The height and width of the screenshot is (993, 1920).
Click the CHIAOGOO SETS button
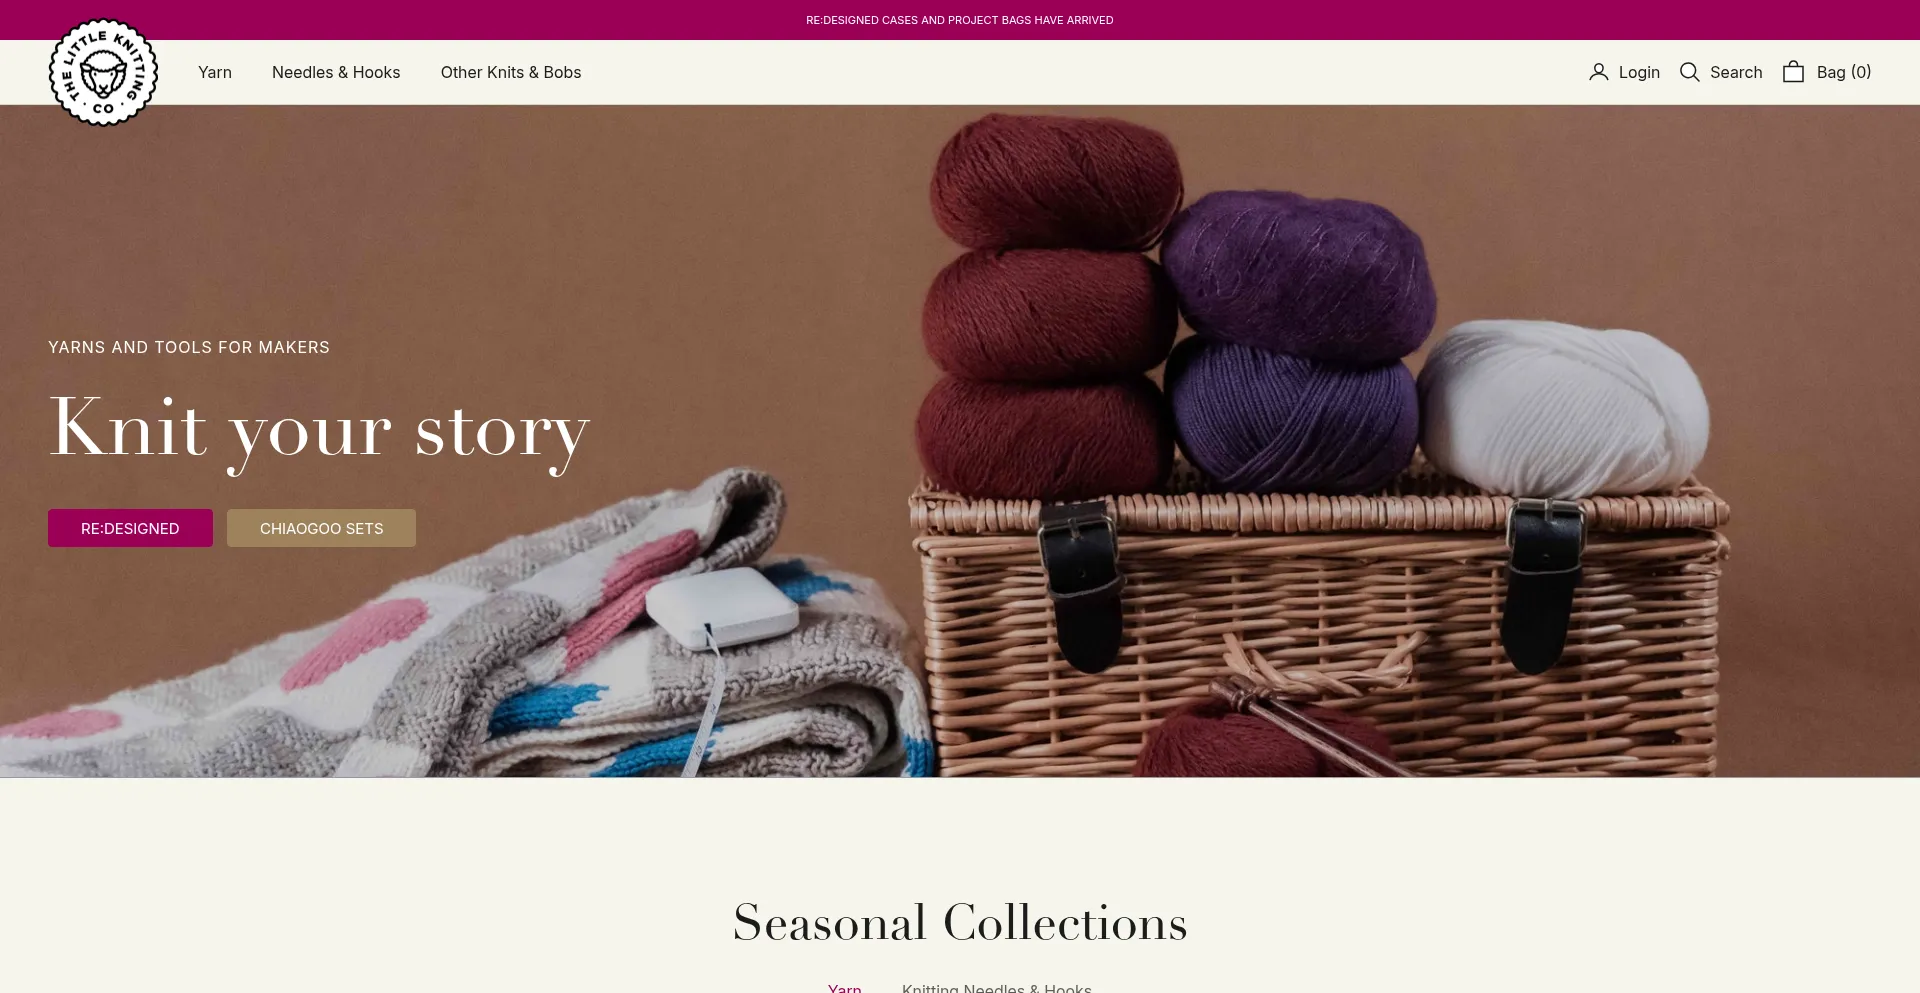[321, 528]
